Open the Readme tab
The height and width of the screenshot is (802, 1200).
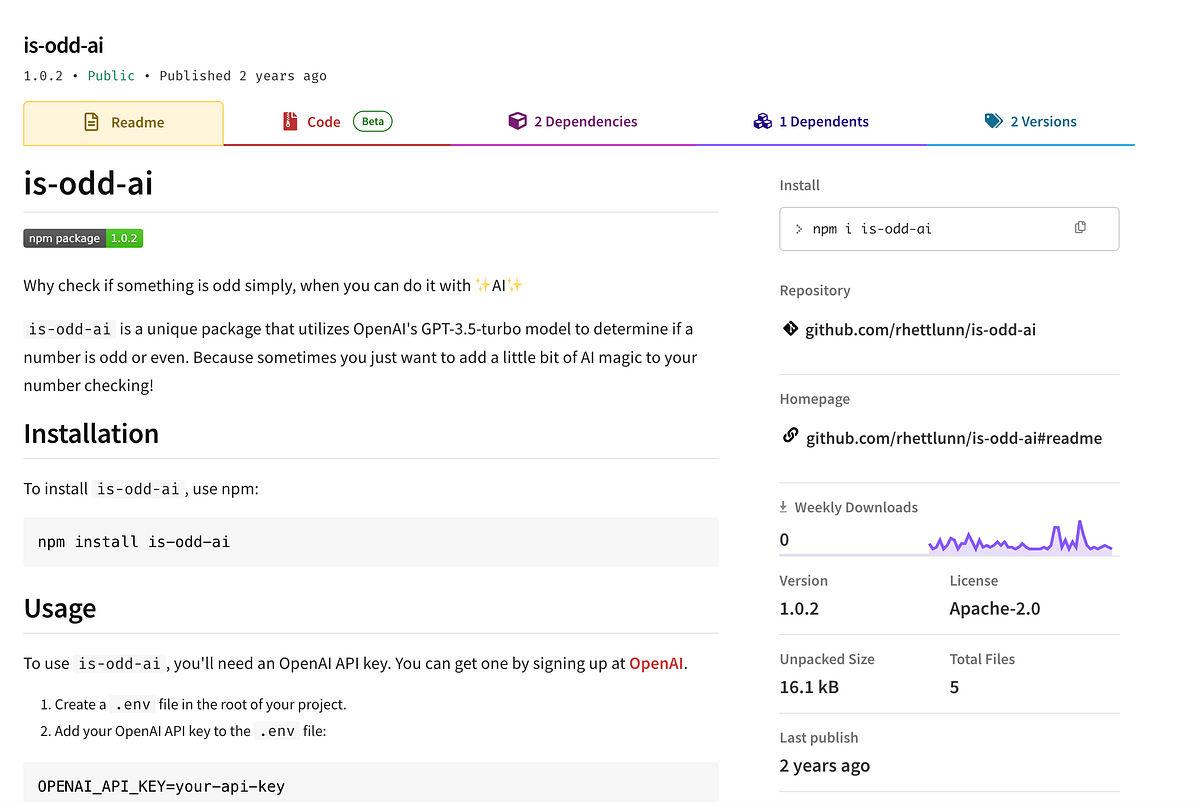[123, 122]
